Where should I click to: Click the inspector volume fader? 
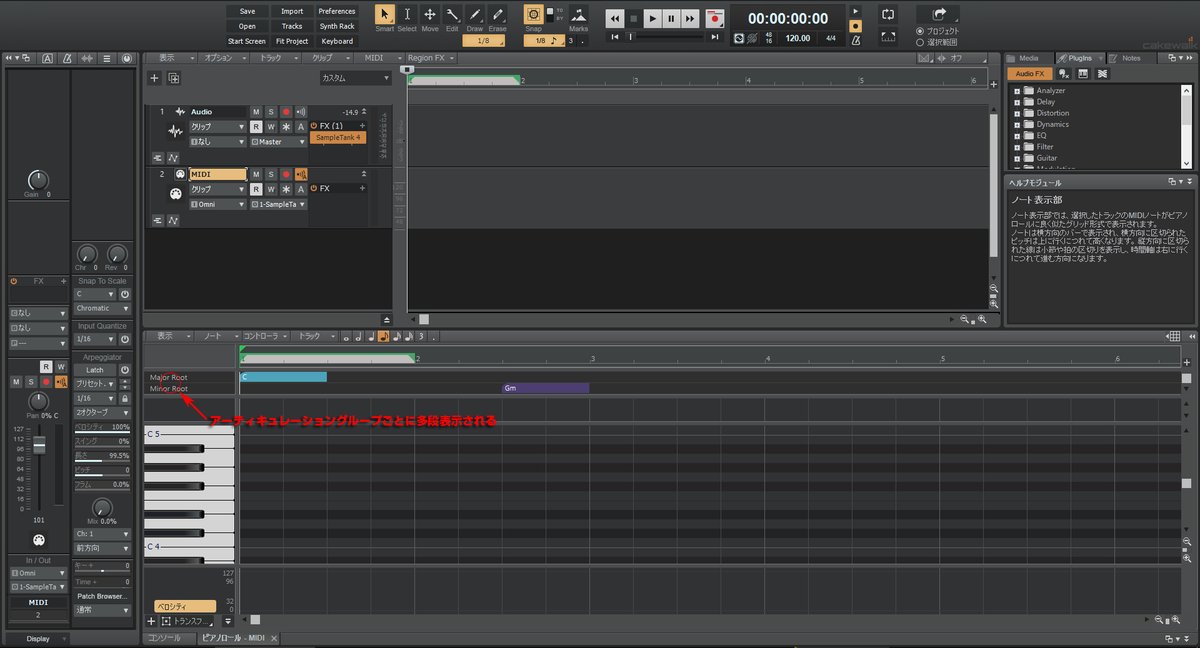[x=40, y=446]
